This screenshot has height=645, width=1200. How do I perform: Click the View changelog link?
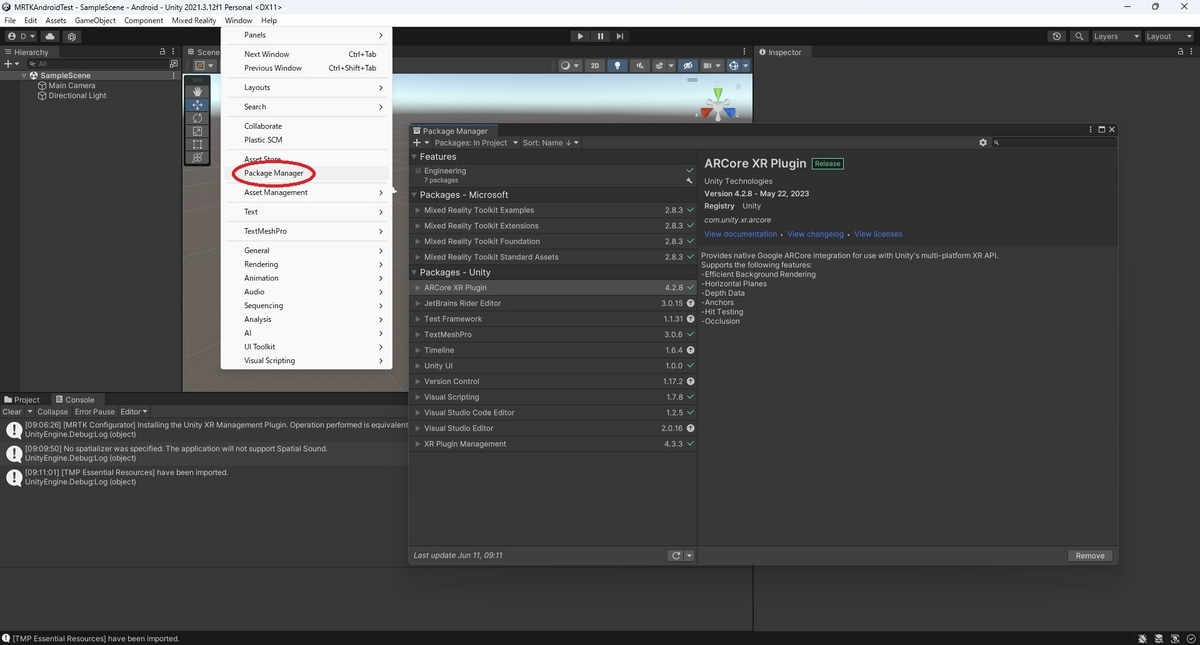point(816,234)
